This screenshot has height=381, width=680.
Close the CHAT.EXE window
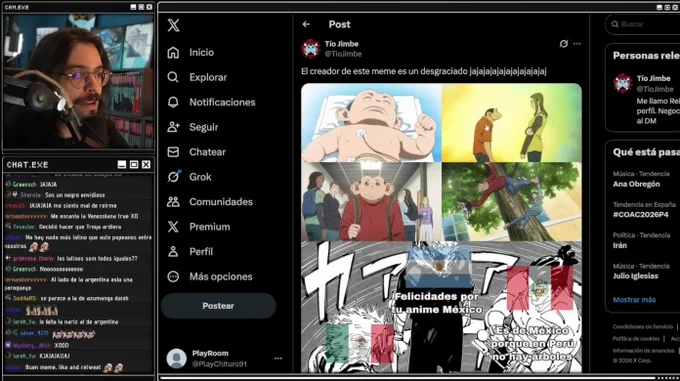point(146,165)
